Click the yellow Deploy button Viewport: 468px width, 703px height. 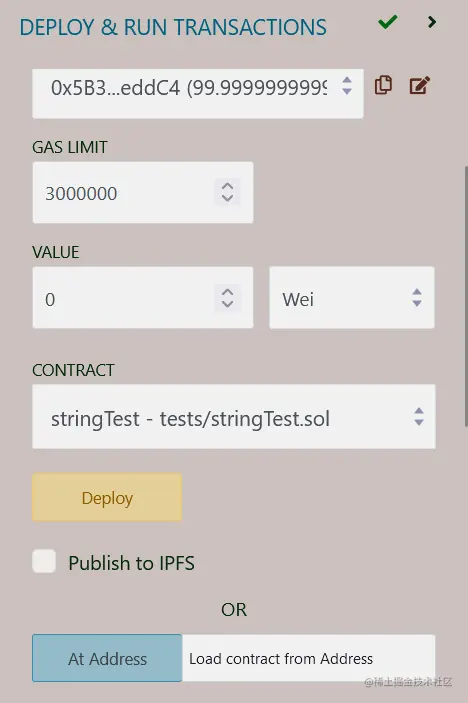pyautogui.click(x=107, y=497)
